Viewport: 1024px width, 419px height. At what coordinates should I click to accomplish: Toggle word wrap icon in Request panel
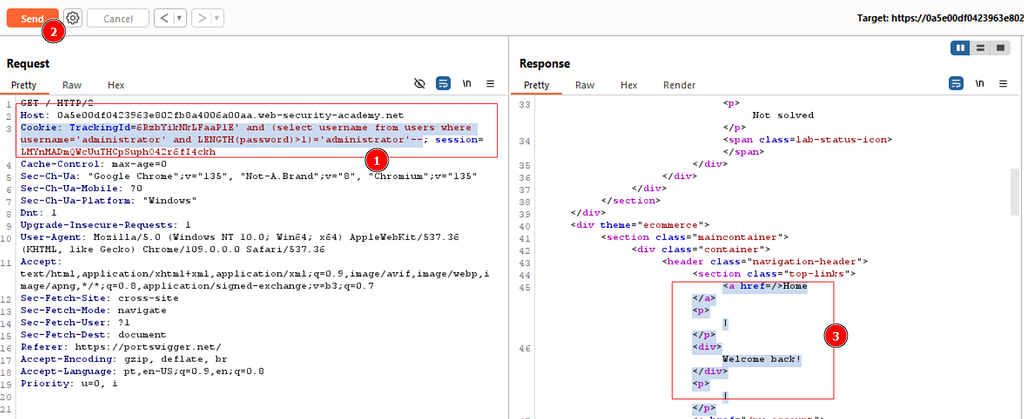tap(443, 83)
